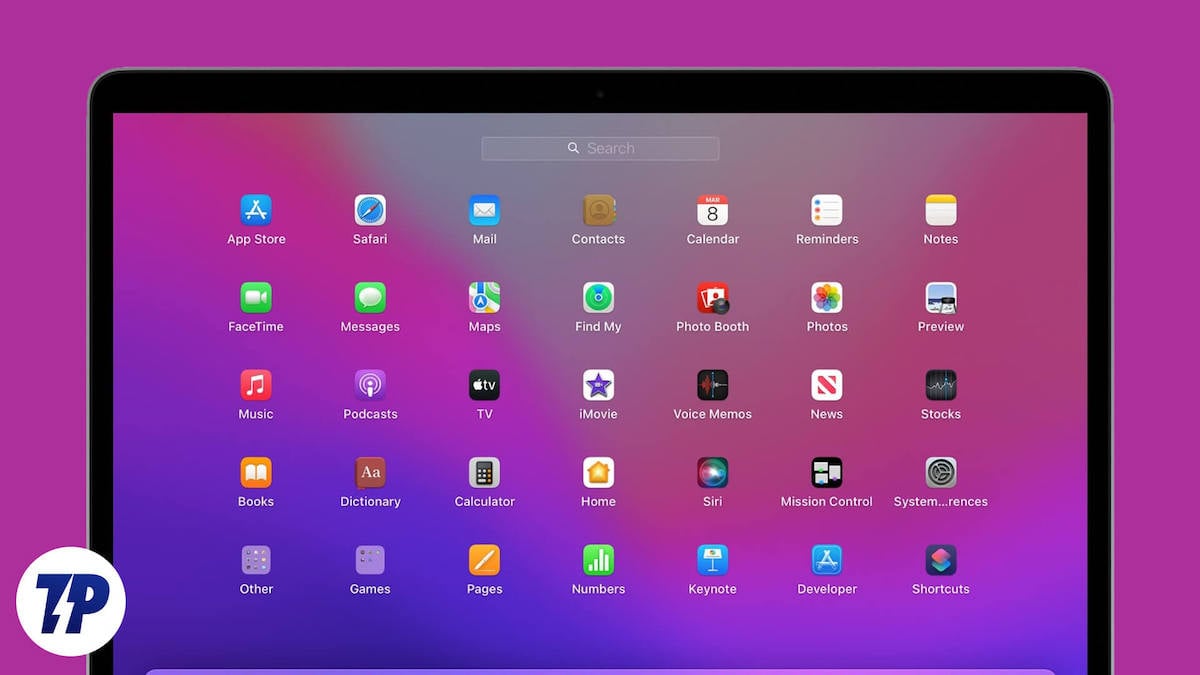The height and width of the screenshot is (675, 1200).
Task: Open the Preview app
Action: [x=941, y=297]
